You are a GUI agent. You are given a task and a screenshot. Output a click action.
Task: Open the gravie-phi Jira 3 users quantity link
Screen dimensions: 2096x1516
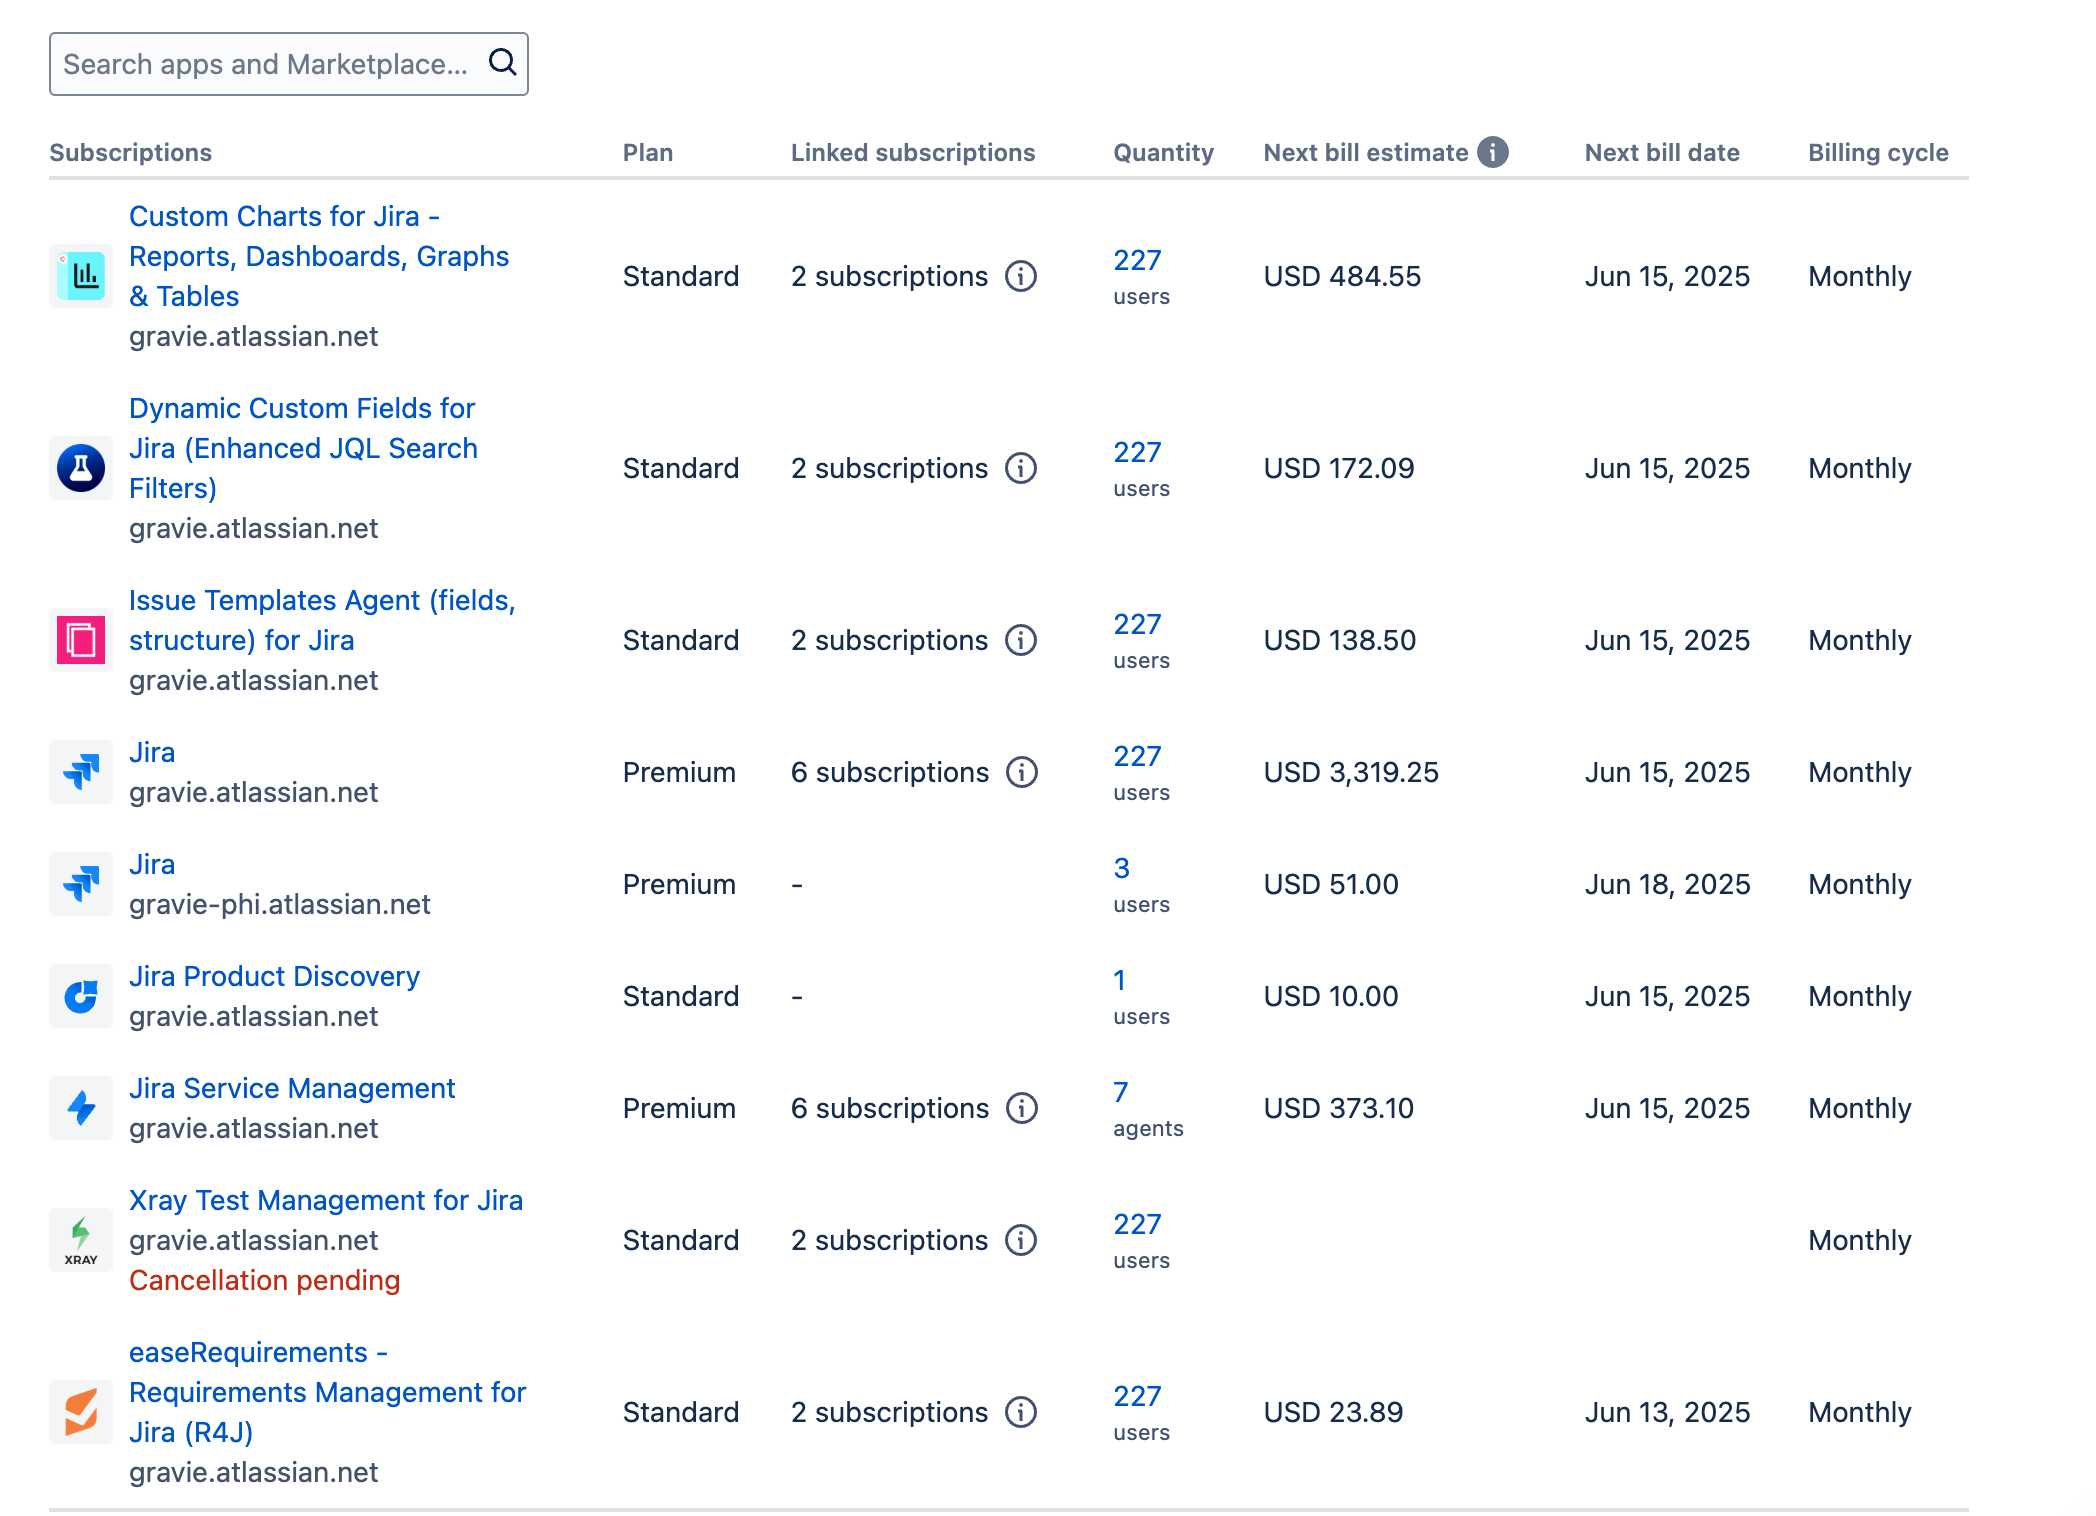[x=1122, y=868]
